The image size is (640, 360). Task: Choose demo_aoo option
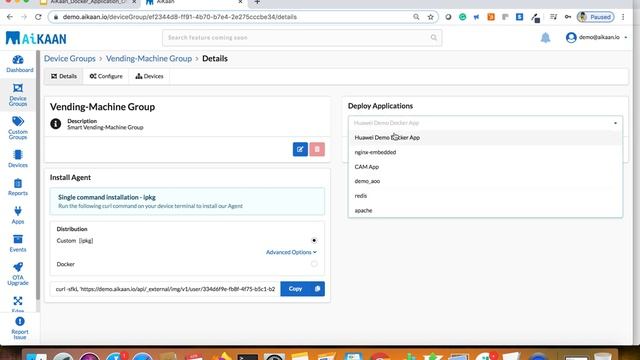[x=485, y=181]
